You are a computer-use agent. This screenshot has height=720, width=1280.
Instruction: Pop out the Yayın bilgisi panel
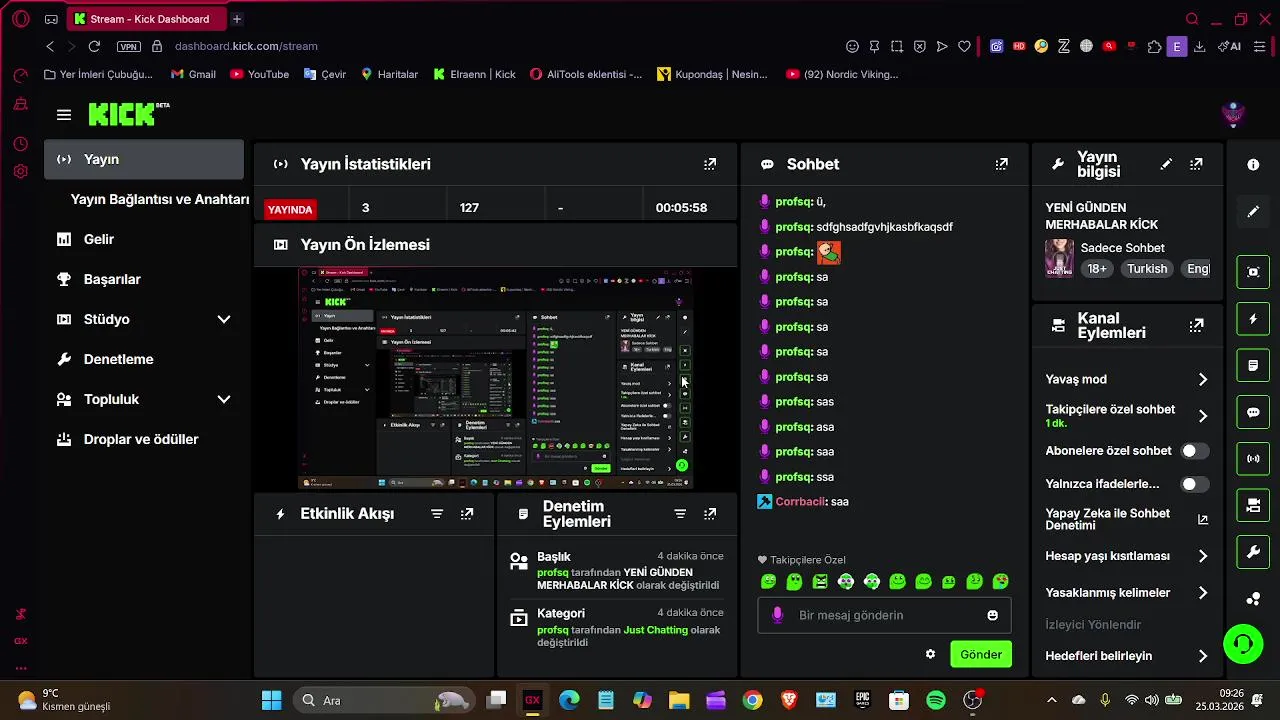tap(1196, 164)
